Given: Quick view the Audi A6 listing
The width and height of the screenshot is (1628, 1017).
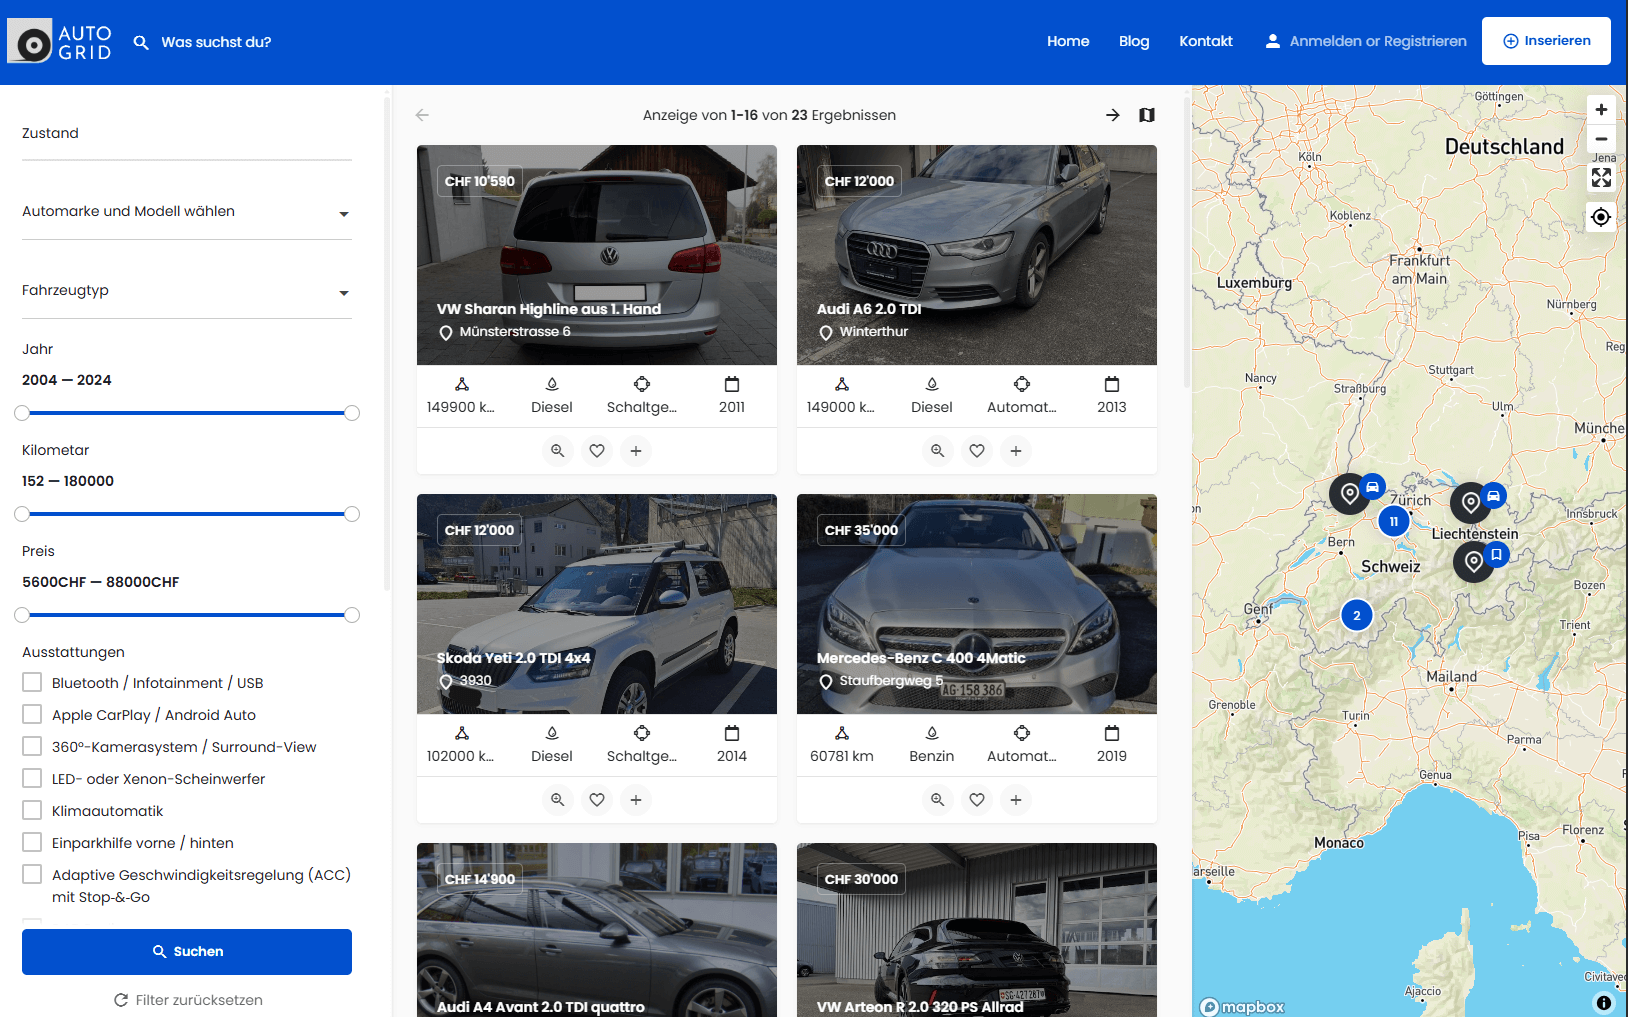Looking at the screenshot, I should [x=938, y=451].
